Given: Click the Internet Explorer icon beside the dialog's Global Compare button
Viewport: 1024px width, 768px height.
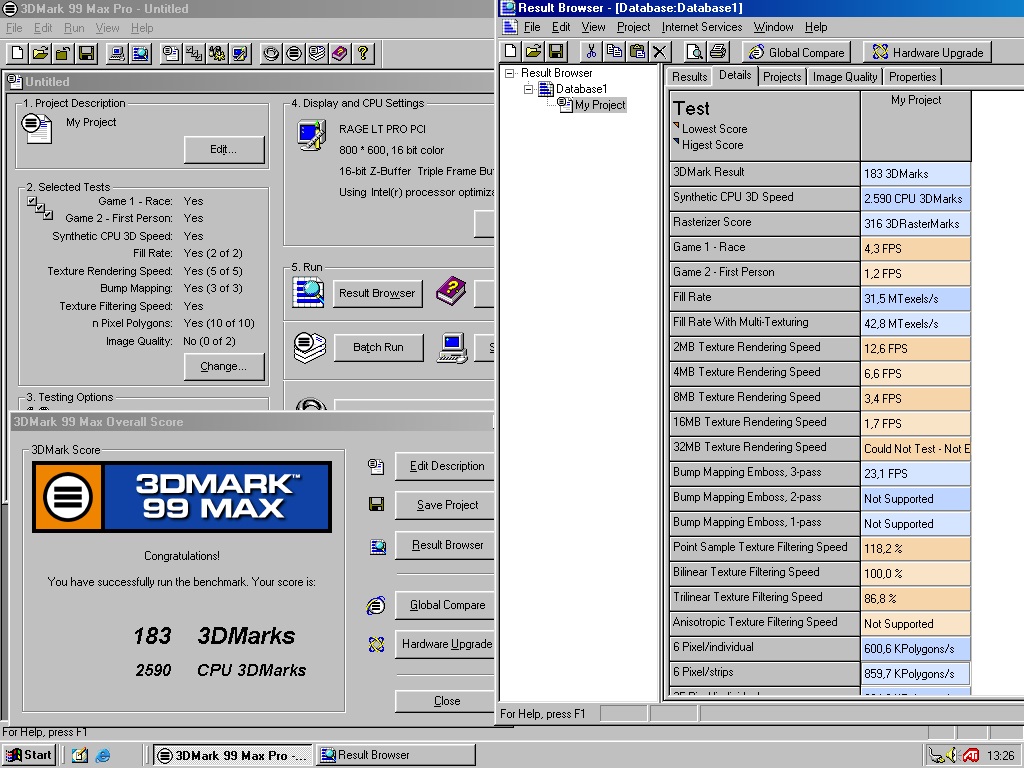Looking at the screenshot, I should (376, 605).
